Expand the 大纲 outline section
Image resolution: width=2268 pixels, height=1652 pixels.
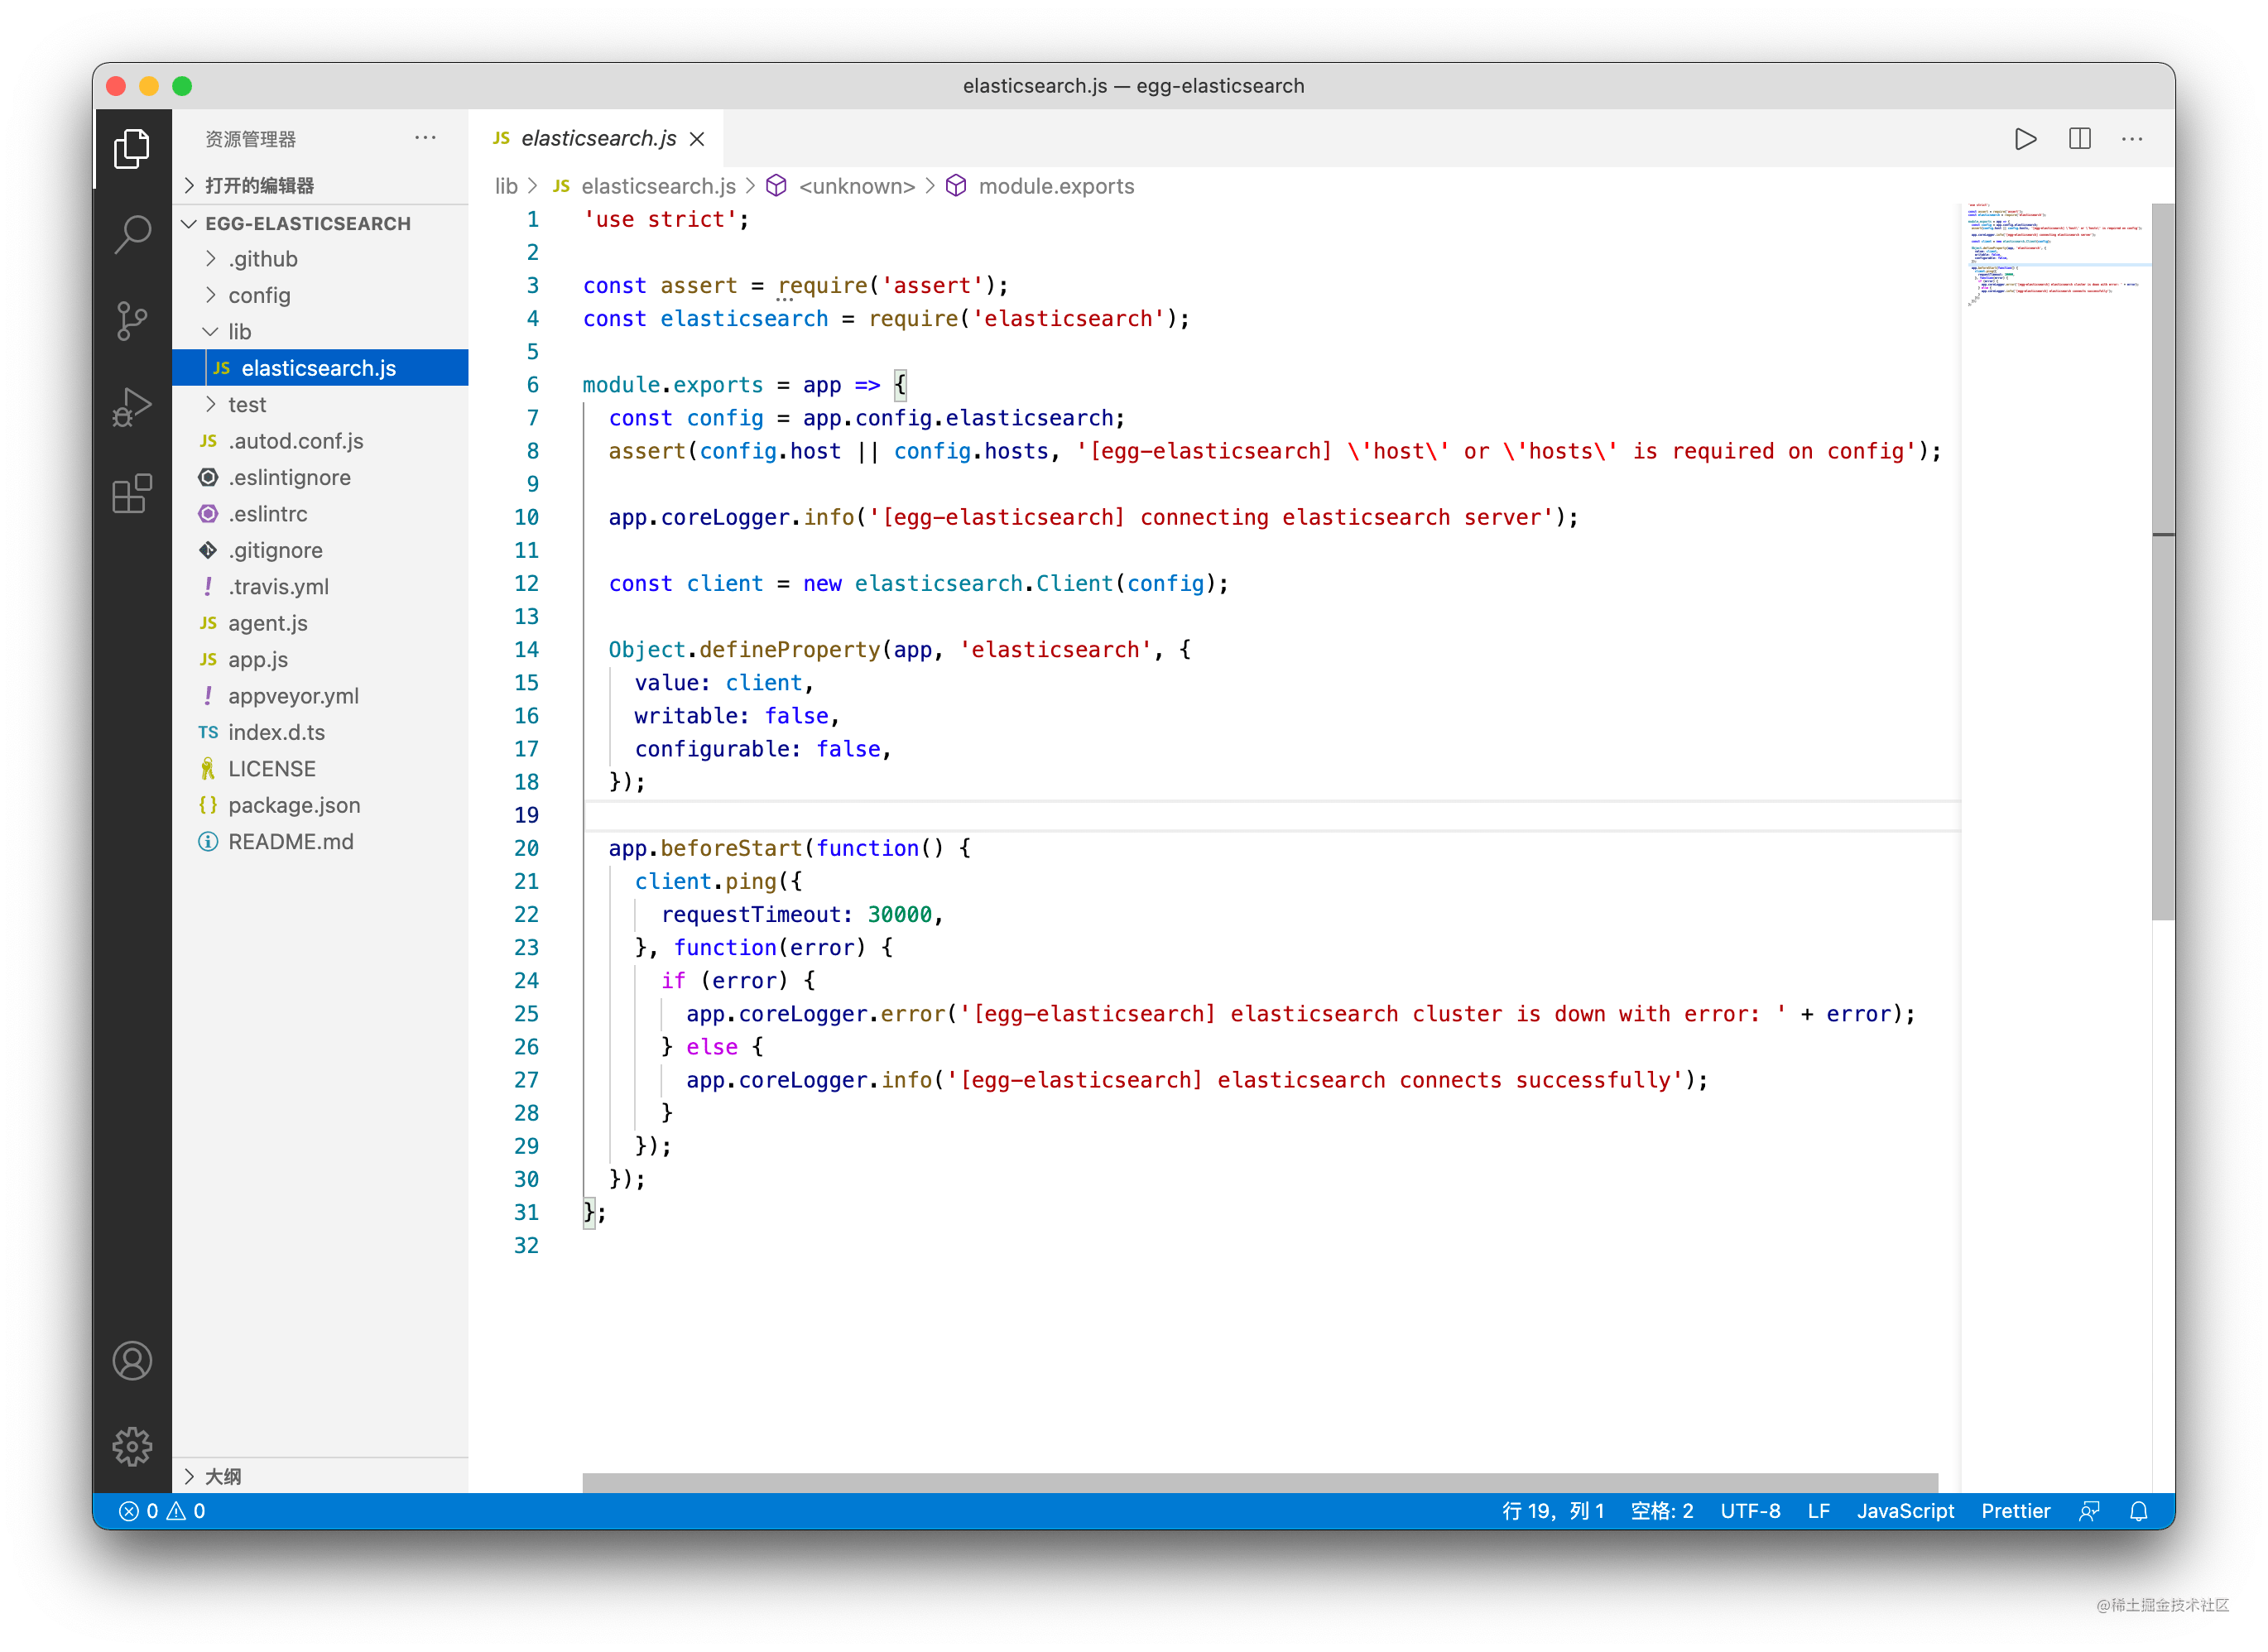point(223,1476)
